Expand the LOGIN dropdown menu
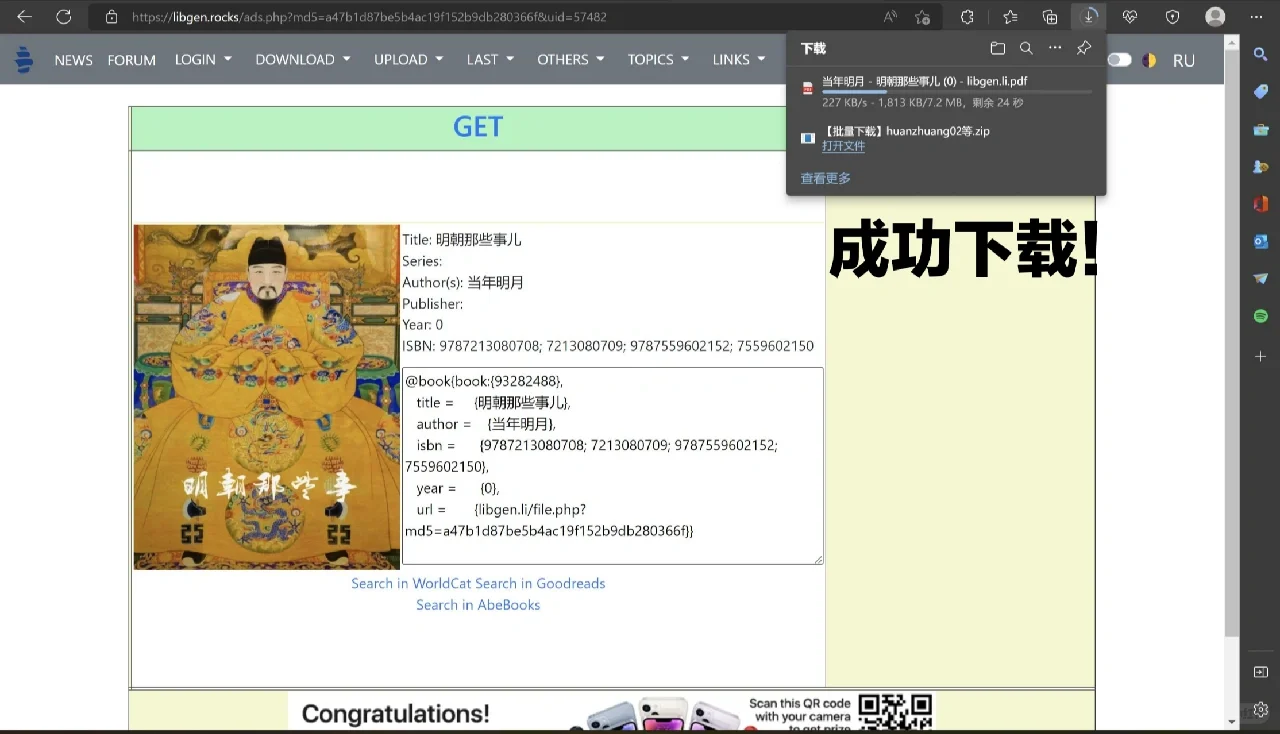 point(203,59)
